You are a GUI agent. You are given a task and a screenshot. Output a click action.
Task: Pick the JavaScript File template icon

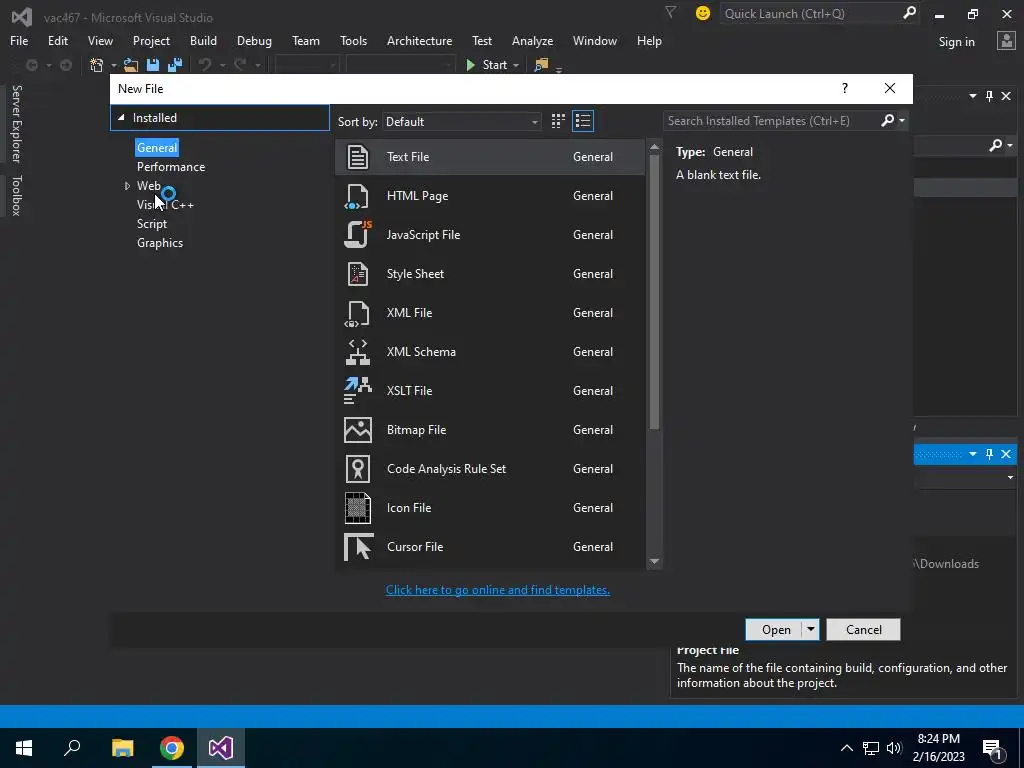pyautogui.click(x=358, y=234)
